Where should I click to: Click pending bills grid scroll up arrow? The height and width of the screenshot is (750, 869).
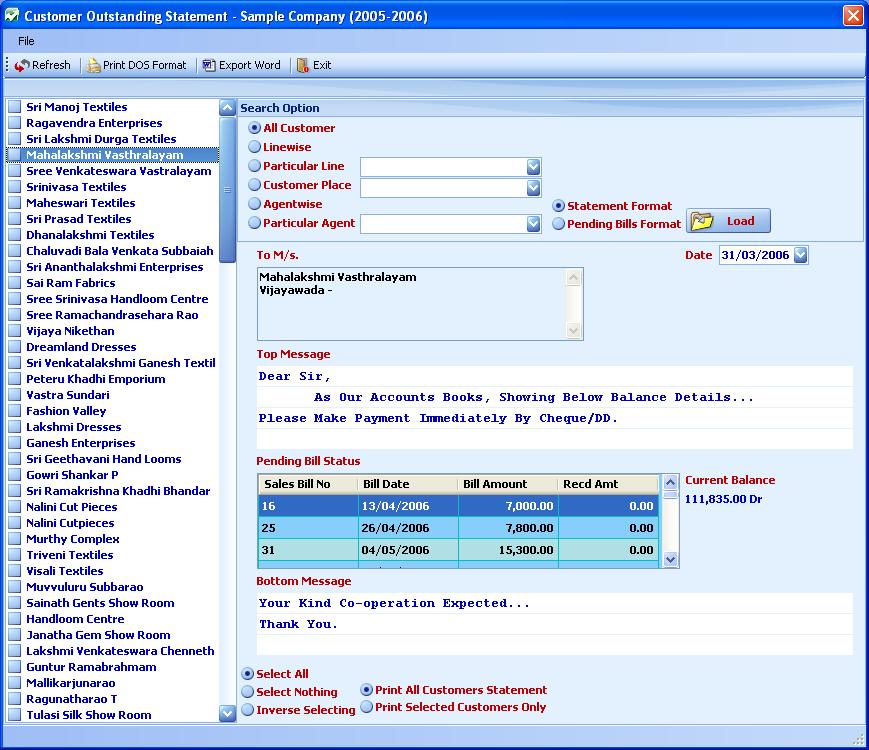671,482
